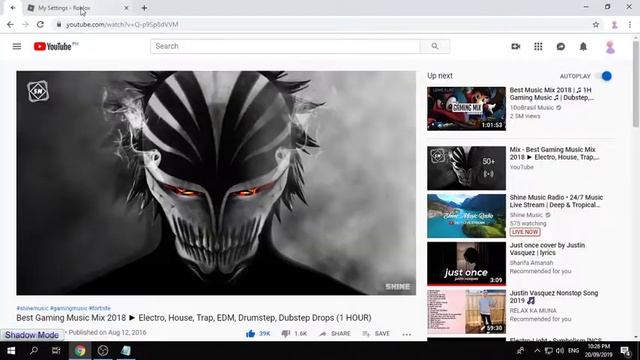Open Windows taskbar search
This screenshot has width=640, height=360.
pos(34,351)
